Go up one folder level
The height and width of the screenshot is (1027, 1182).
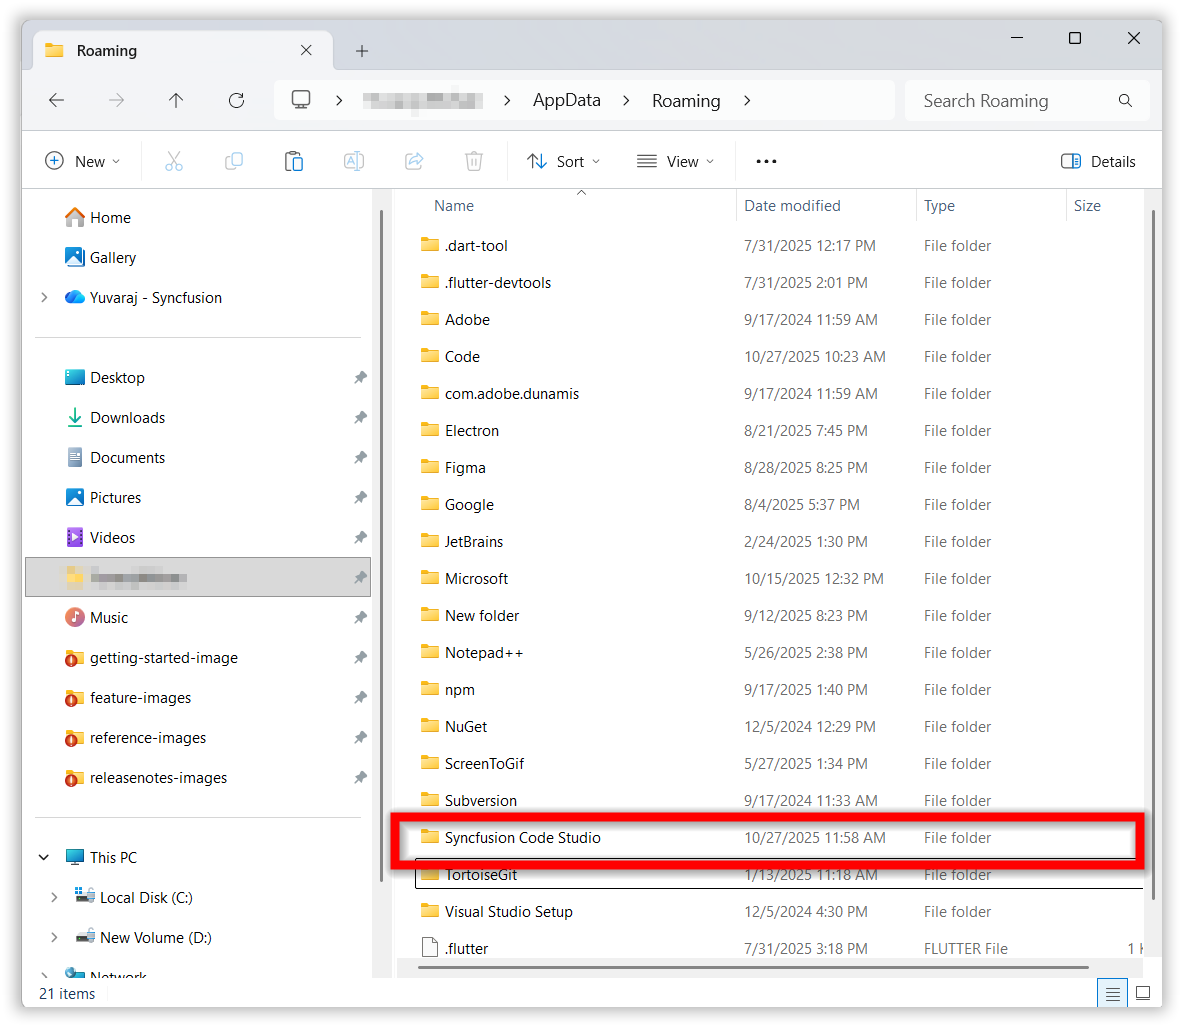coord(176,100)
